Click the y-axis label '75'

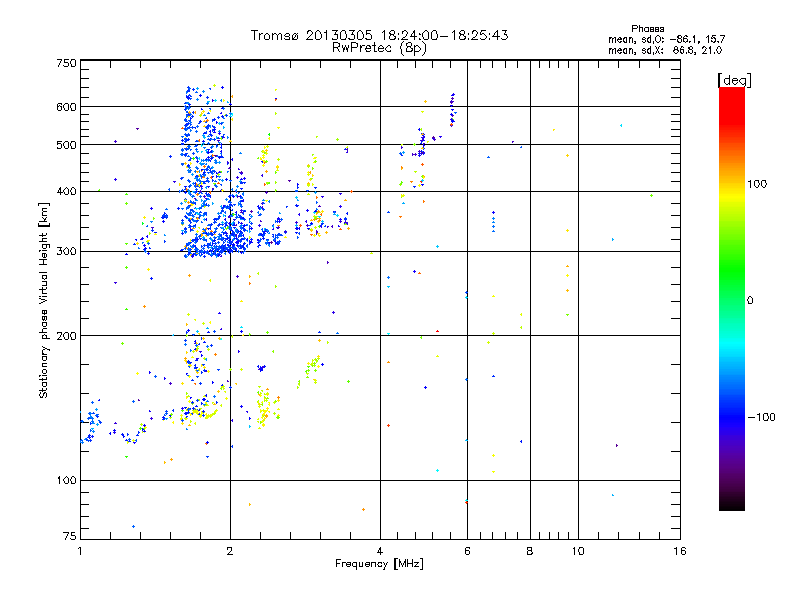tap(70, 536)
